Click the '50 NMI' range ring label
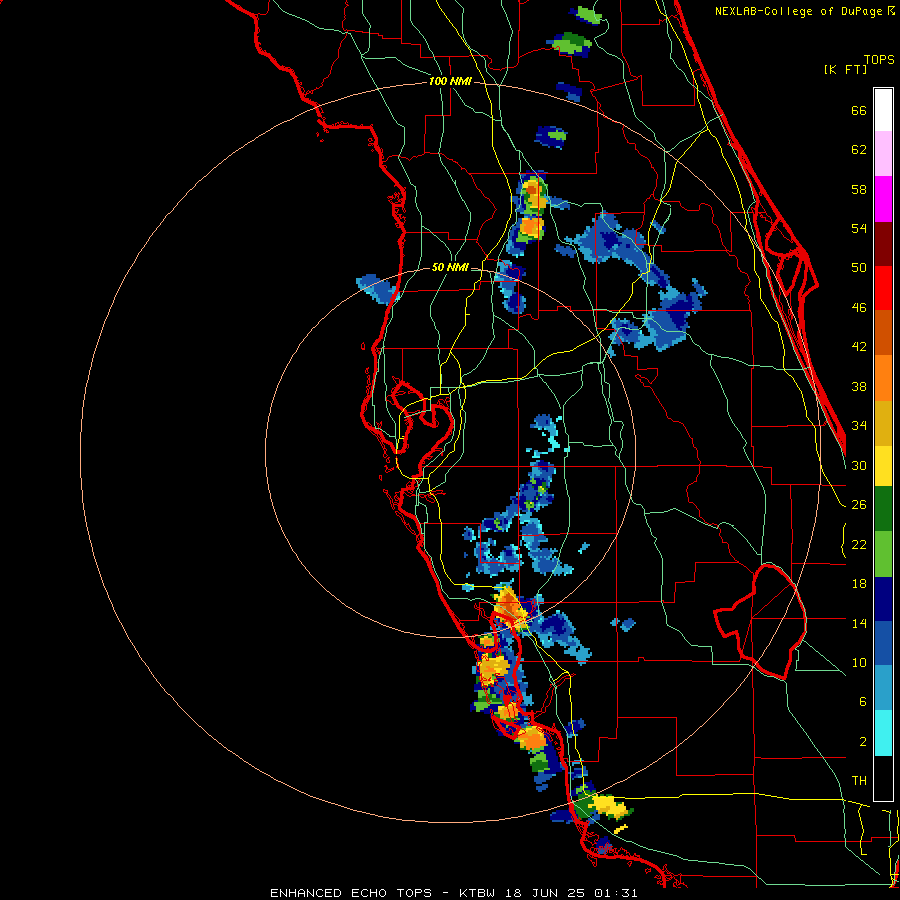The image size is (900, 900). (x=450, y=267)
